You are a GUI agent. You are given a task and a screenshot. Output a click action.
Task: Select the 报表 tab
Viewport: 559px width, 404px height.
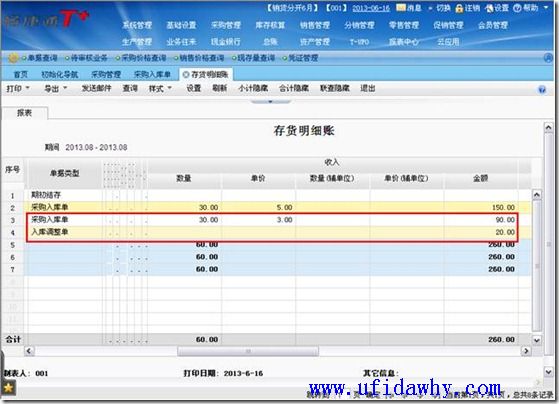pos(25,113)
